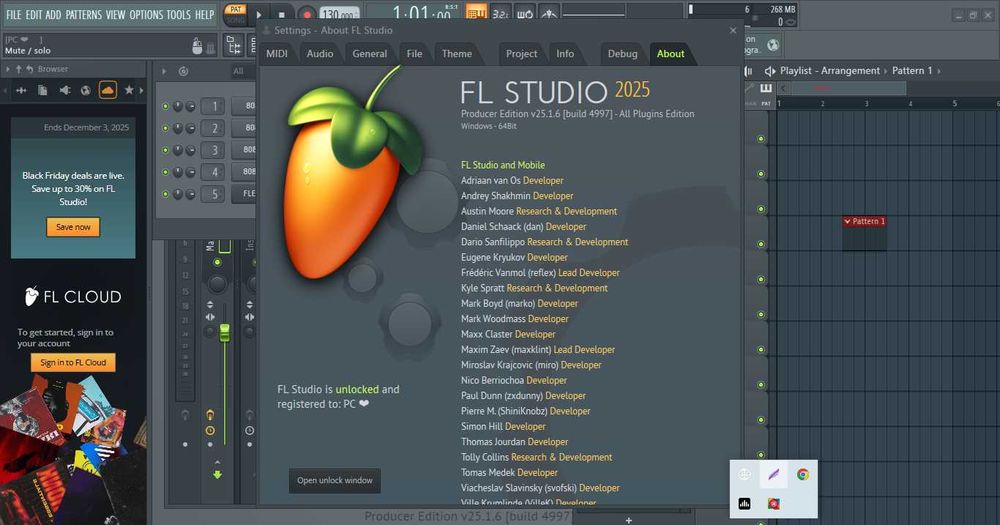The image size is (1000, 525).
Task: Switch to the MIDI settings tab
Action: [277, 54]
